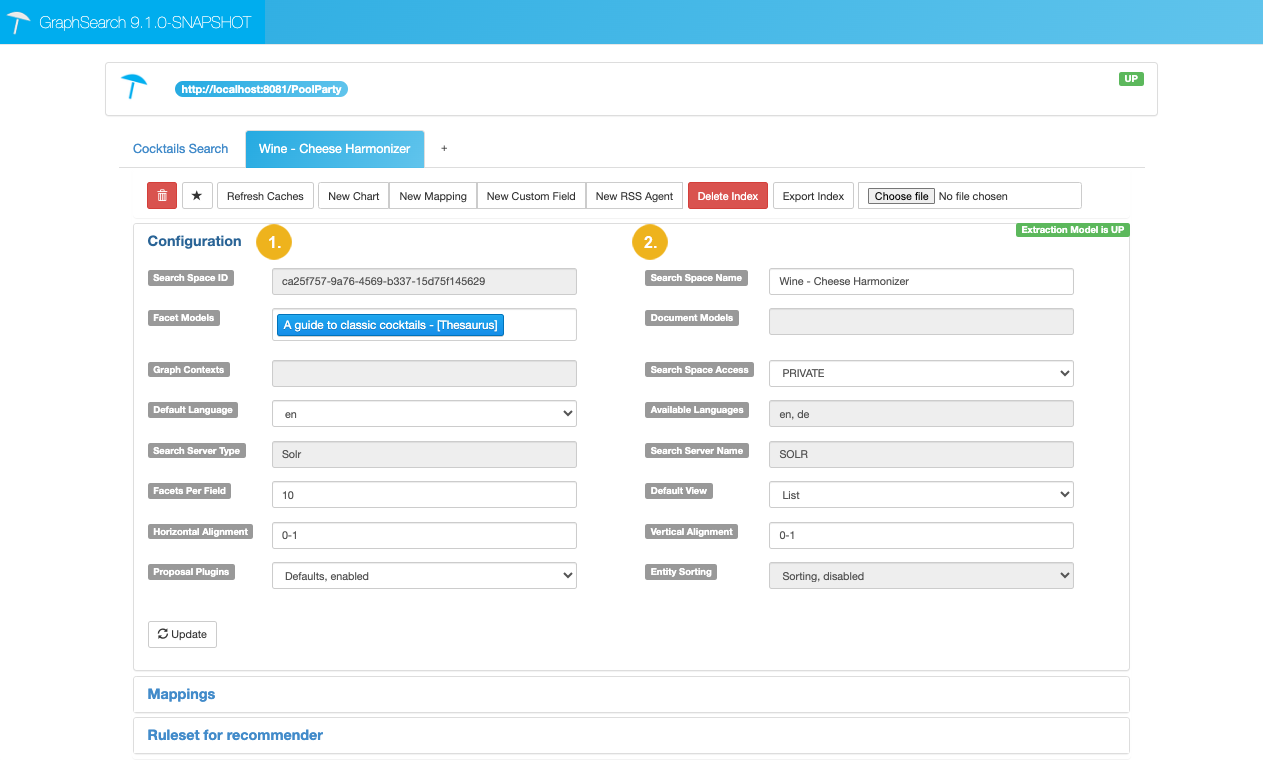The width and height of the screenshot is (1263, 760).
Task: Click the PoolParty umbrella icon in server panel
Action: [133, 87]
